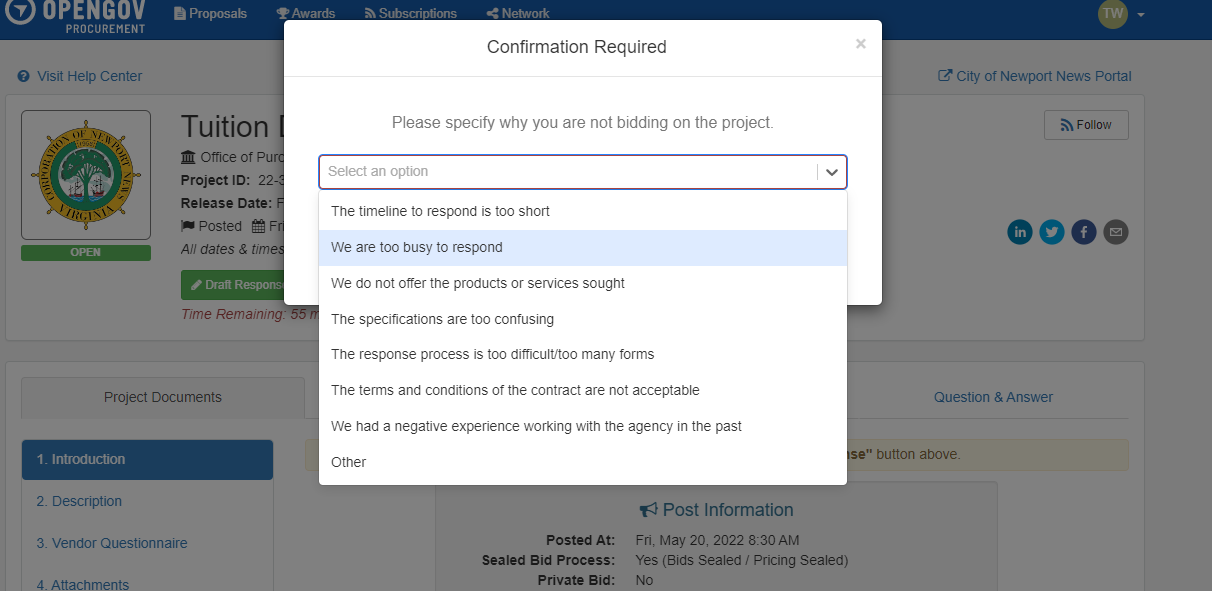This screenshot has width=1212, height=591.
Task: Click the Awards trophy icon
Action: click(x=281, y=13)
